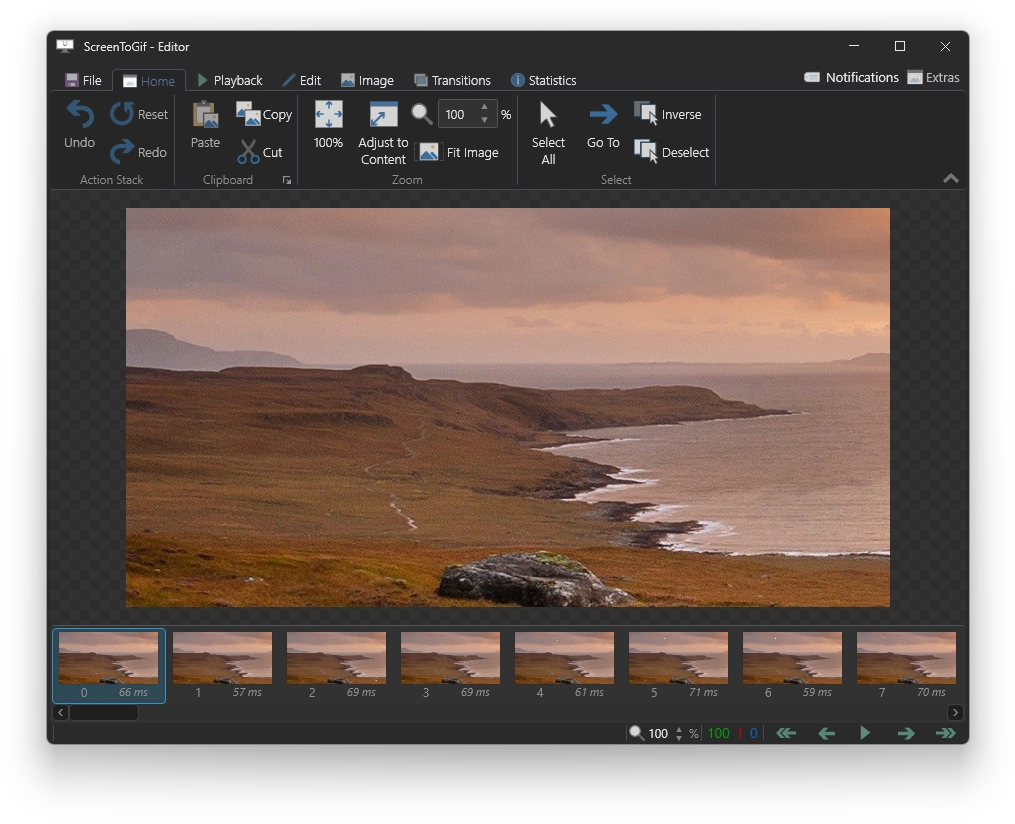
Task: Open the Go To frame option
Action: pyautogui.click(x=603, y=125)
